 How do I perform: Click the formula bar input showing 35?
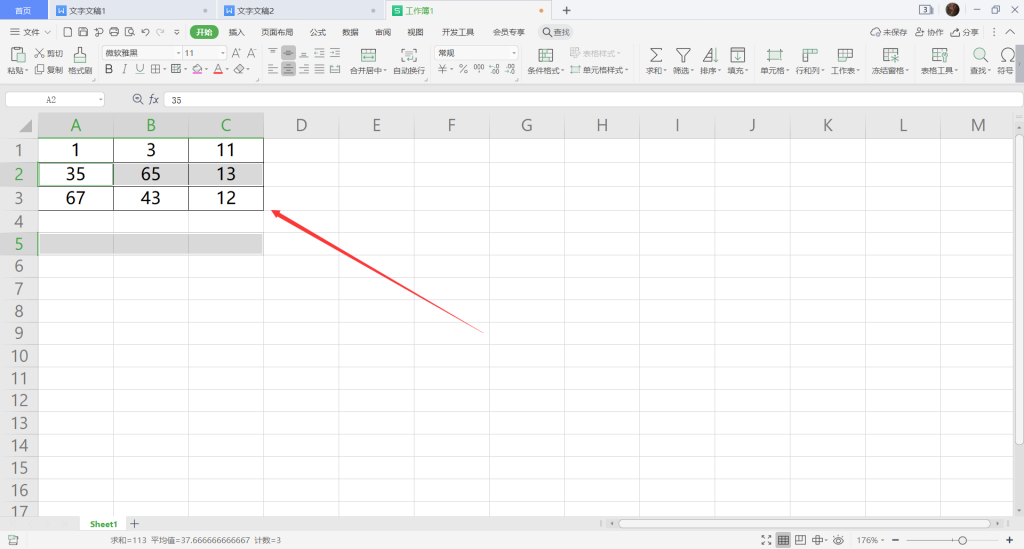coord(593,100)
